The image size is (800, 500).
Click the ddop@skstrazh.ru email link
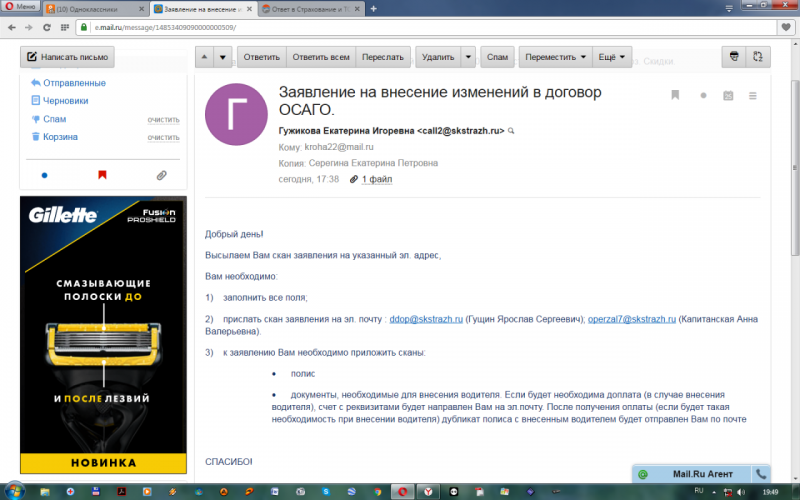[426, 319]
